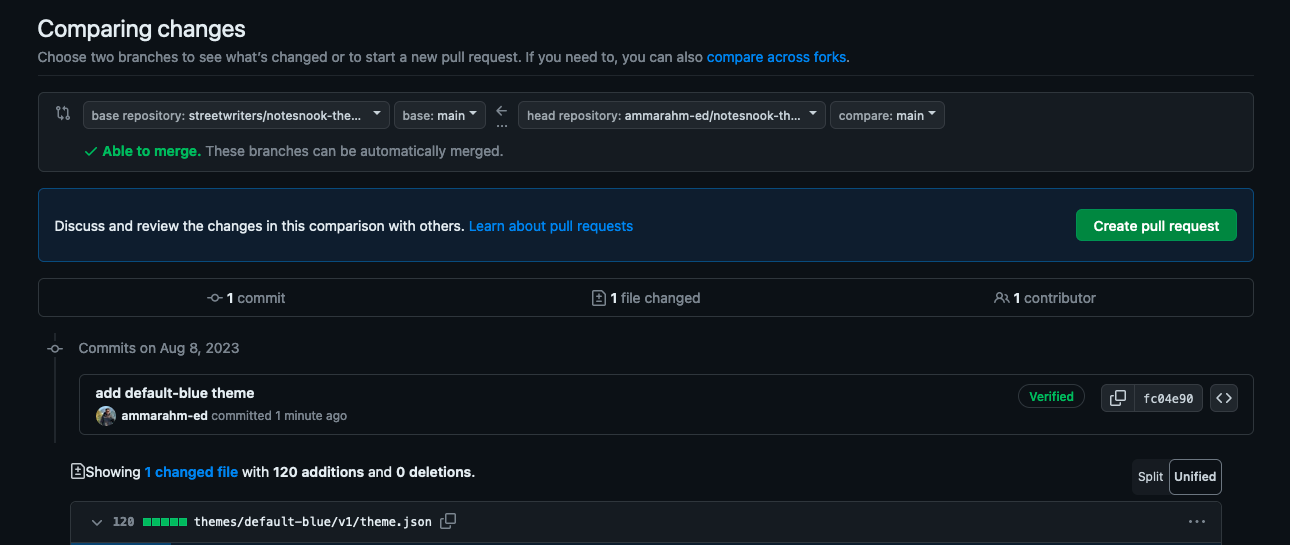Open the 'compare across forks' link
This screenshot has width=1290, height=545.
tap(776, 57)
